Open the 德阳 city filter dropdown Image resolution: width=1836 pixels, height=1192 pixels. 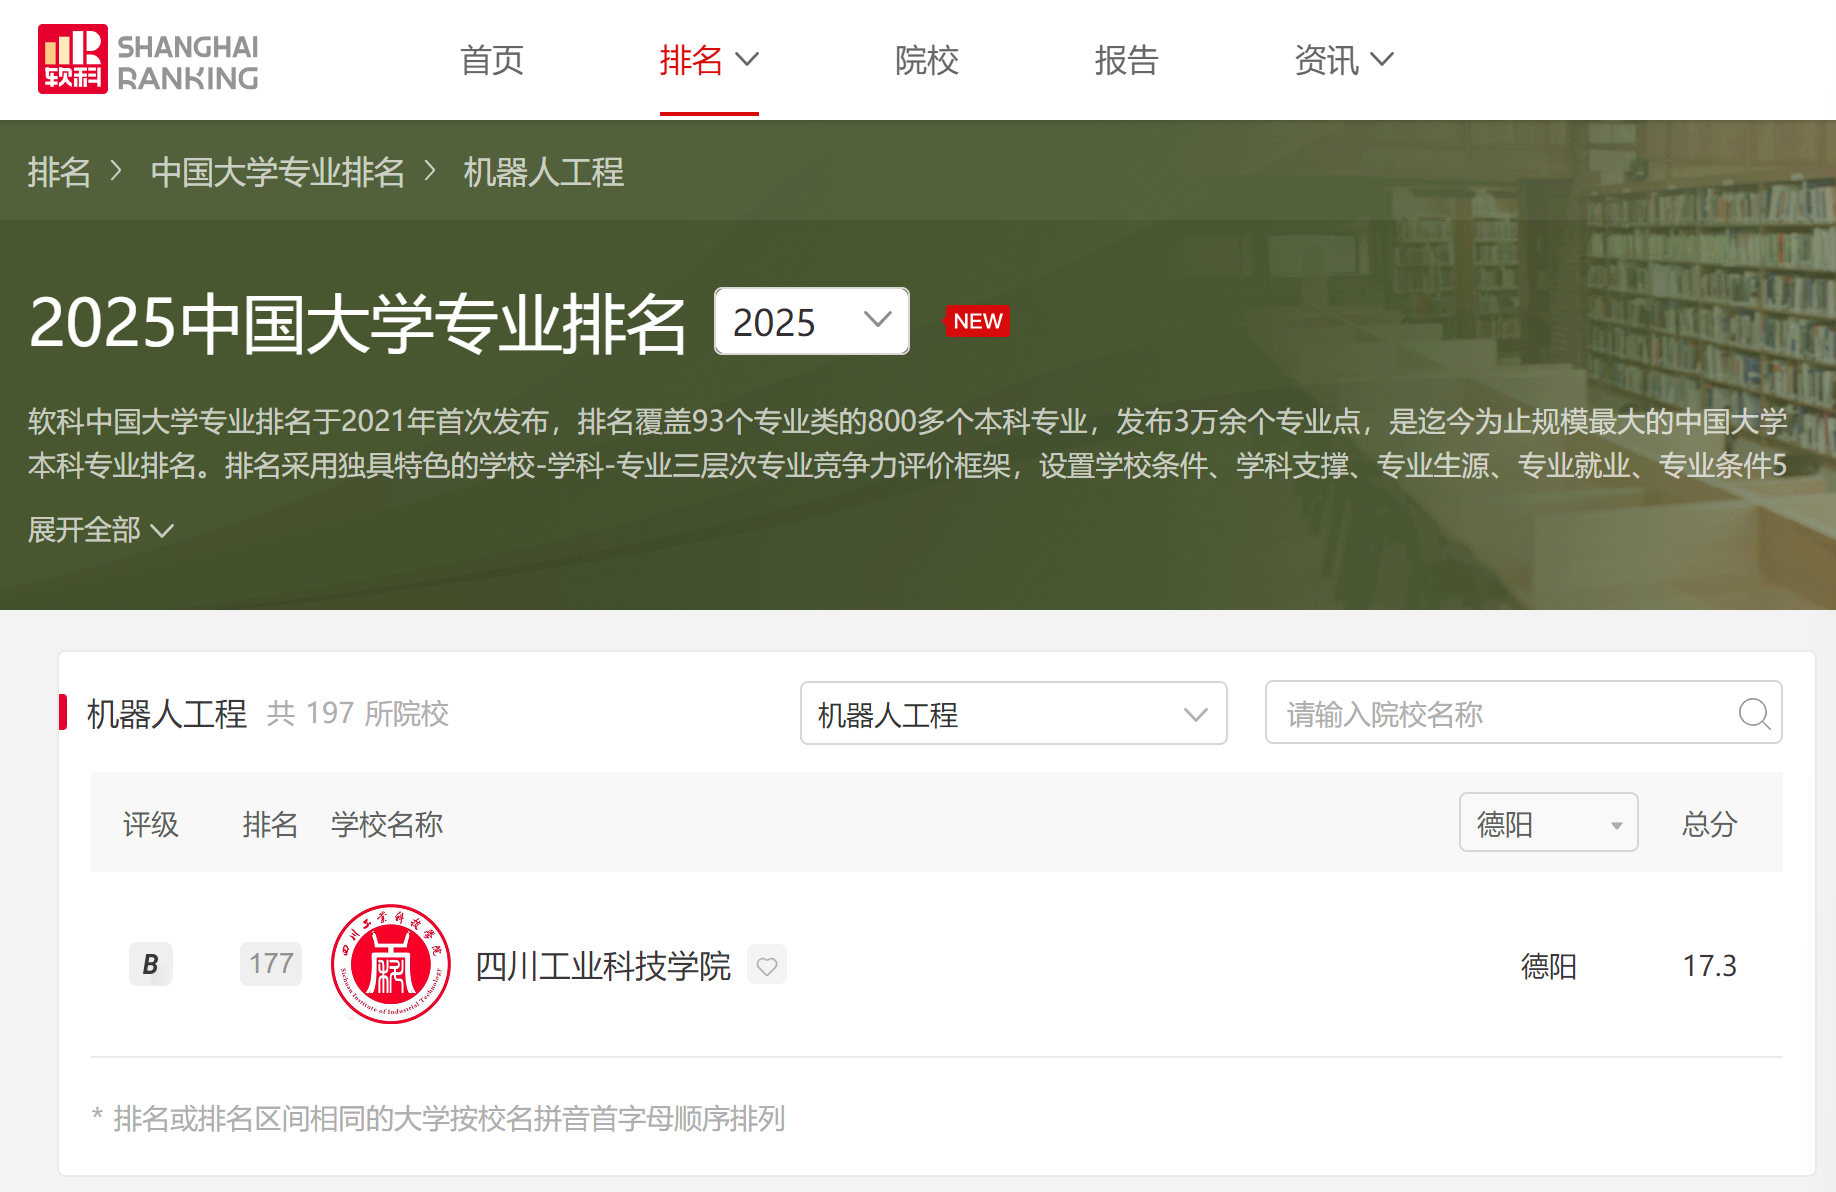tap(1547, 824)
